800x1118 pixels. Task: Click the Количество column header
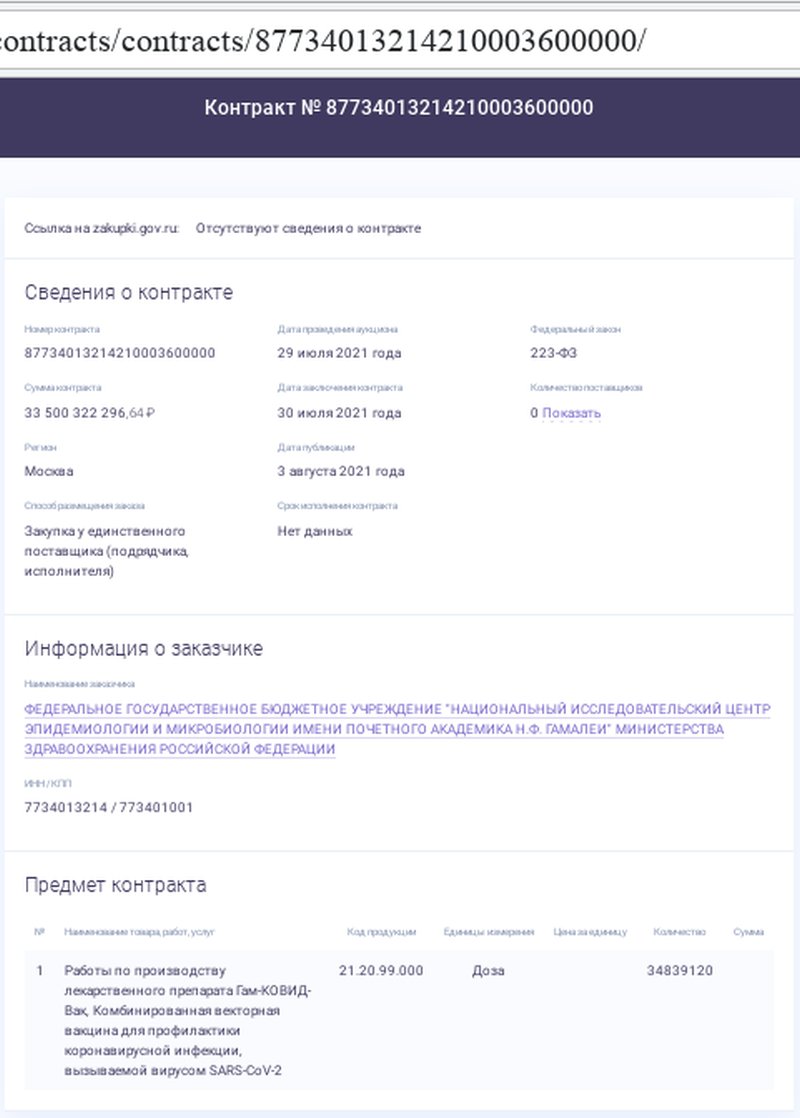click(x=679, y=932)
